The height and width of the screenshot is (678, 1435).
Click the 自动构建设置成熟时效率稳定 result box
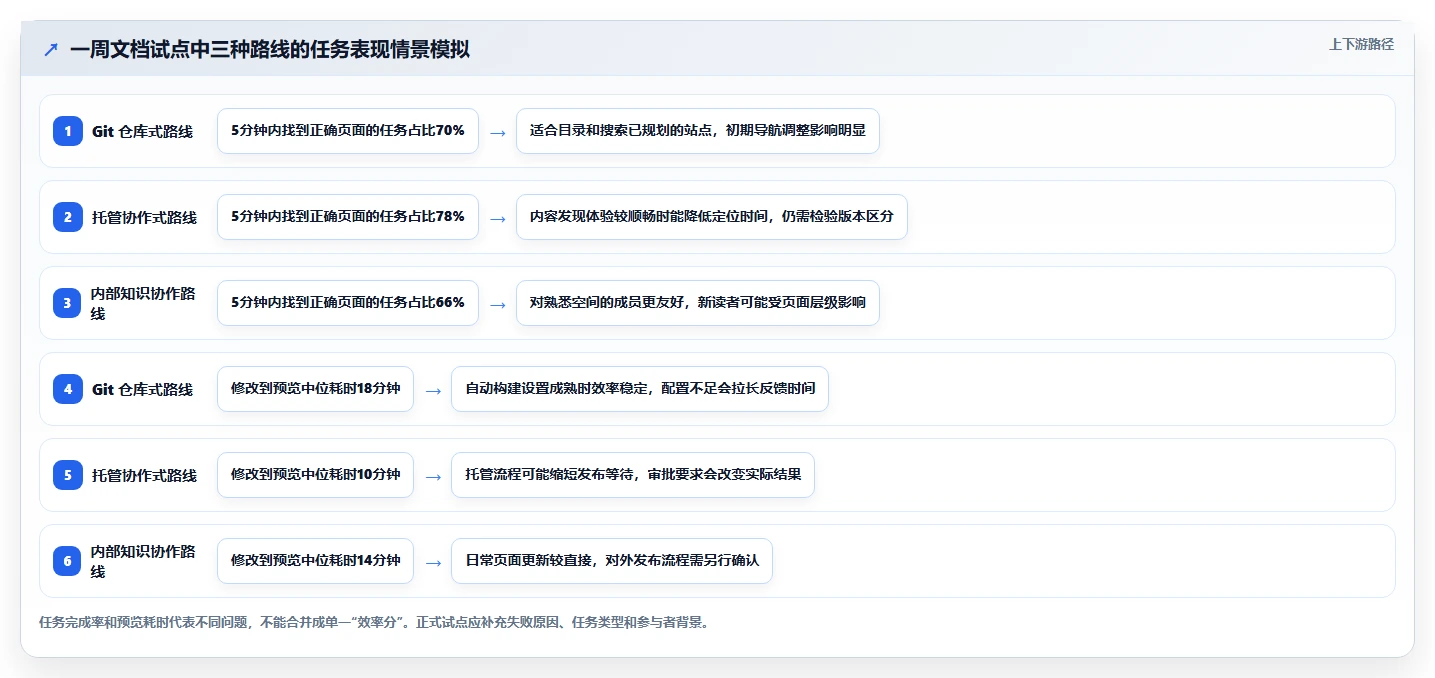(x=640, y=389)
